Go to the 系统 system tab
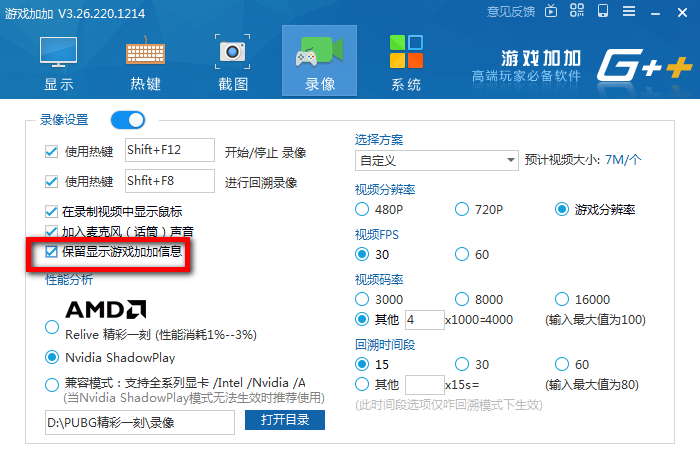The width and height of the screenshot is (700, 450). (406, 62)
